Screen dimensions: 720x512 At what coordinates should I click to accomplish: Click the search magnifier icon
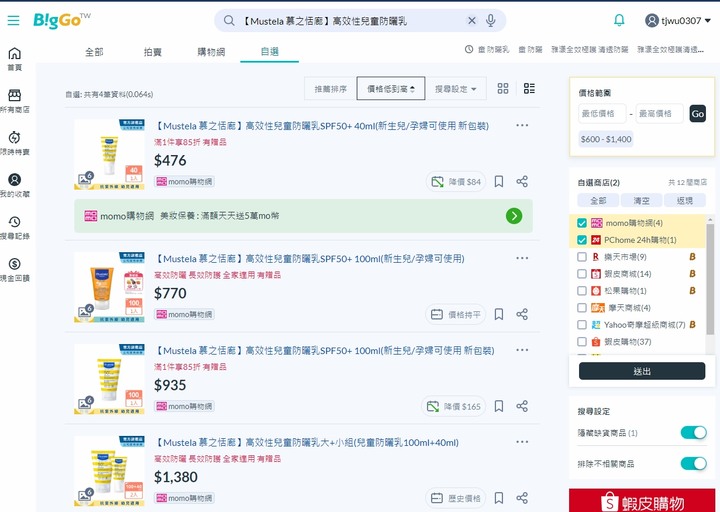pos(229,21)
